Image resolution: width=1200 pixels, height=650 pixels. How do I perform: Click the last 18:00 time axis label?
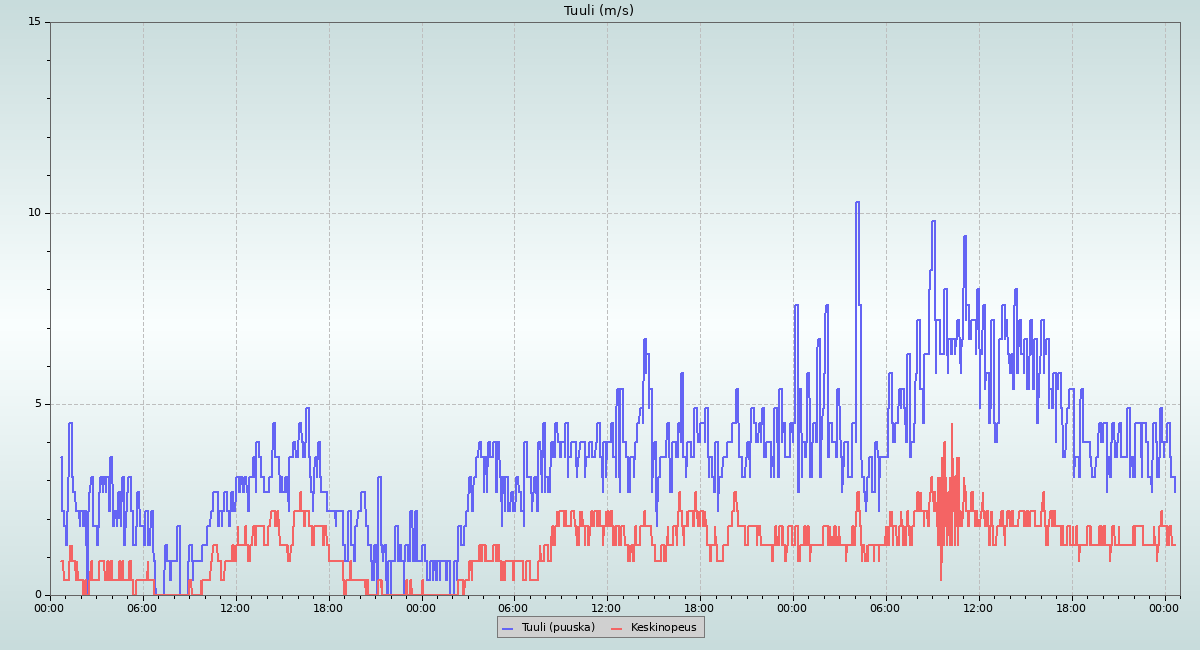click(x=1071, y=607)
